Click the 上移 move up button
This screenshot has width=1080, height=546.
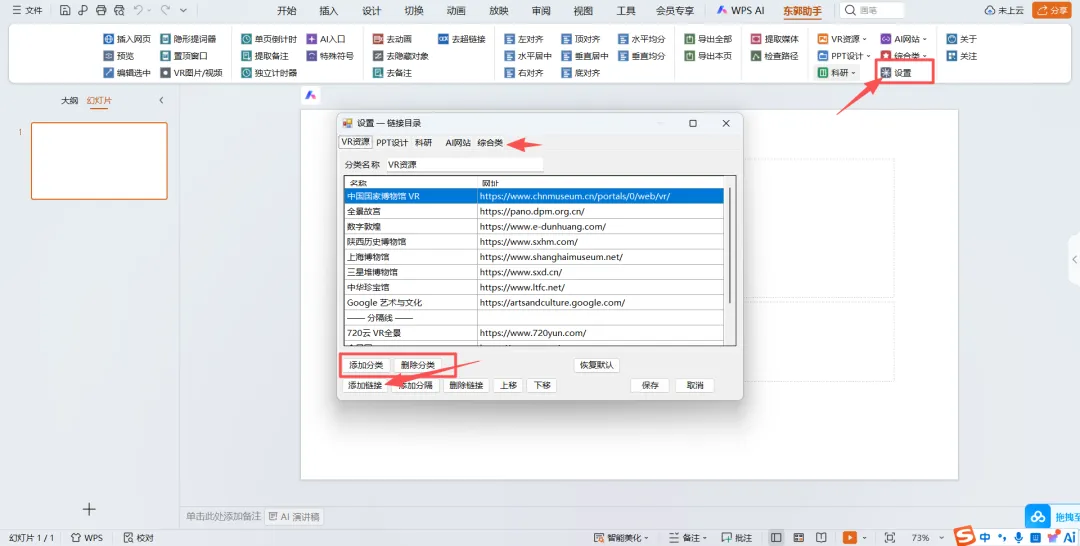pyautogui.click(x=508, y=386)
